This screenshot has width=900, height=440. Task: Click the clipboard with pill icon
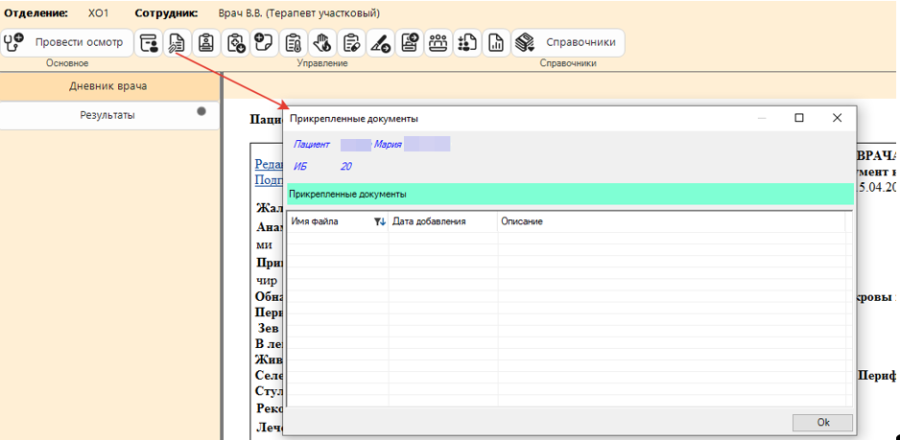[351, 42]
